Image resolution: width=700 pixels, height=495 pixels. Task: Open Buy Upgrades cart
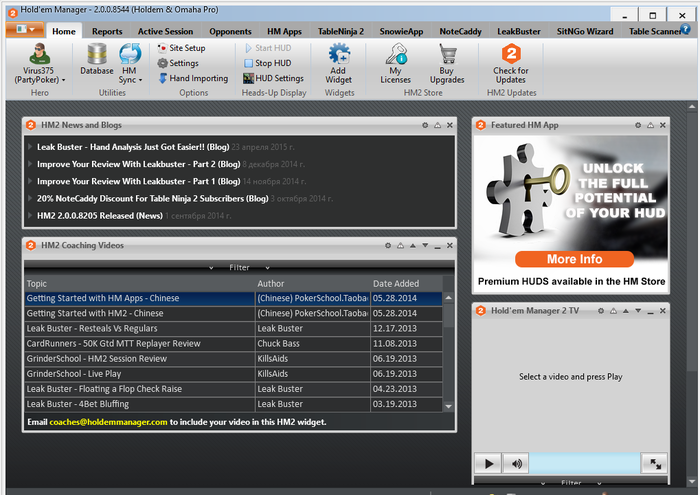click(x=447, y=63)
